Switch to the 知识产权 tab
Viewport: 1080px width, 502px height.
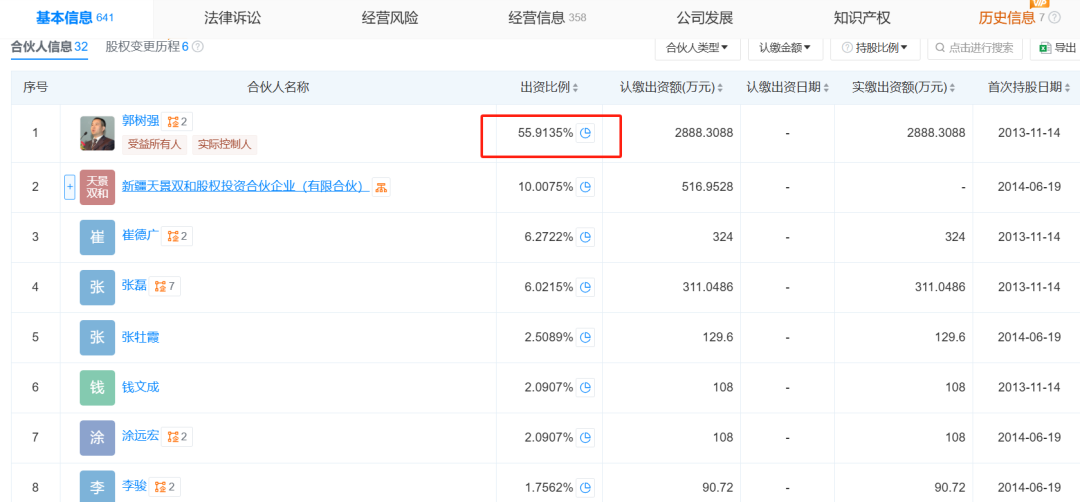pos(862,17)
